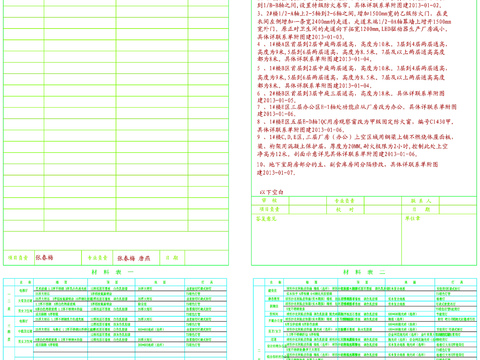Click item 8 mentioning 编号C1430甲
This screenshot has height=360, width=480.
(355, 126)
